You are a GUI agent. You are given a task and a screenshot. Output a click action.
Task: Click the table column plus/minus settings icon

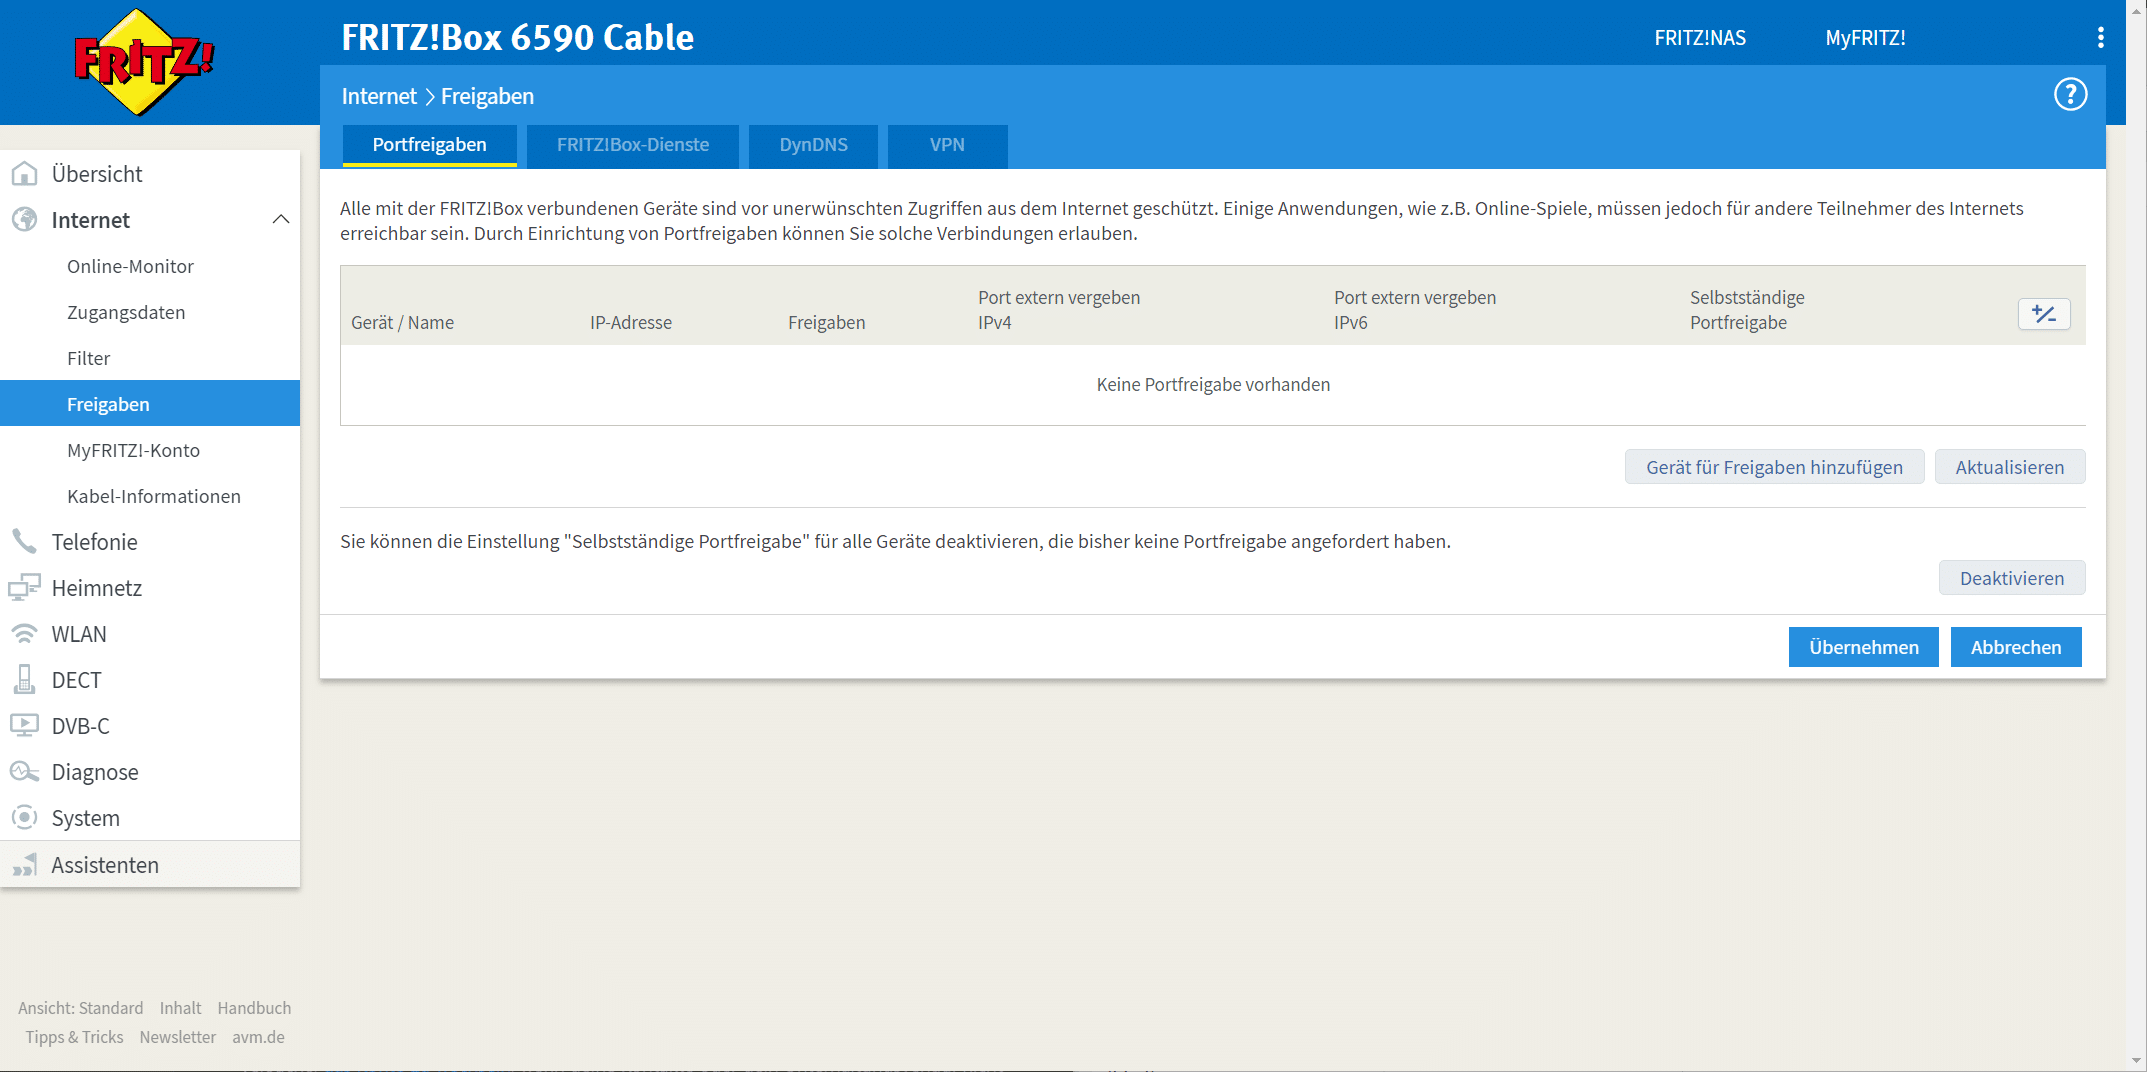(2043, 314)
